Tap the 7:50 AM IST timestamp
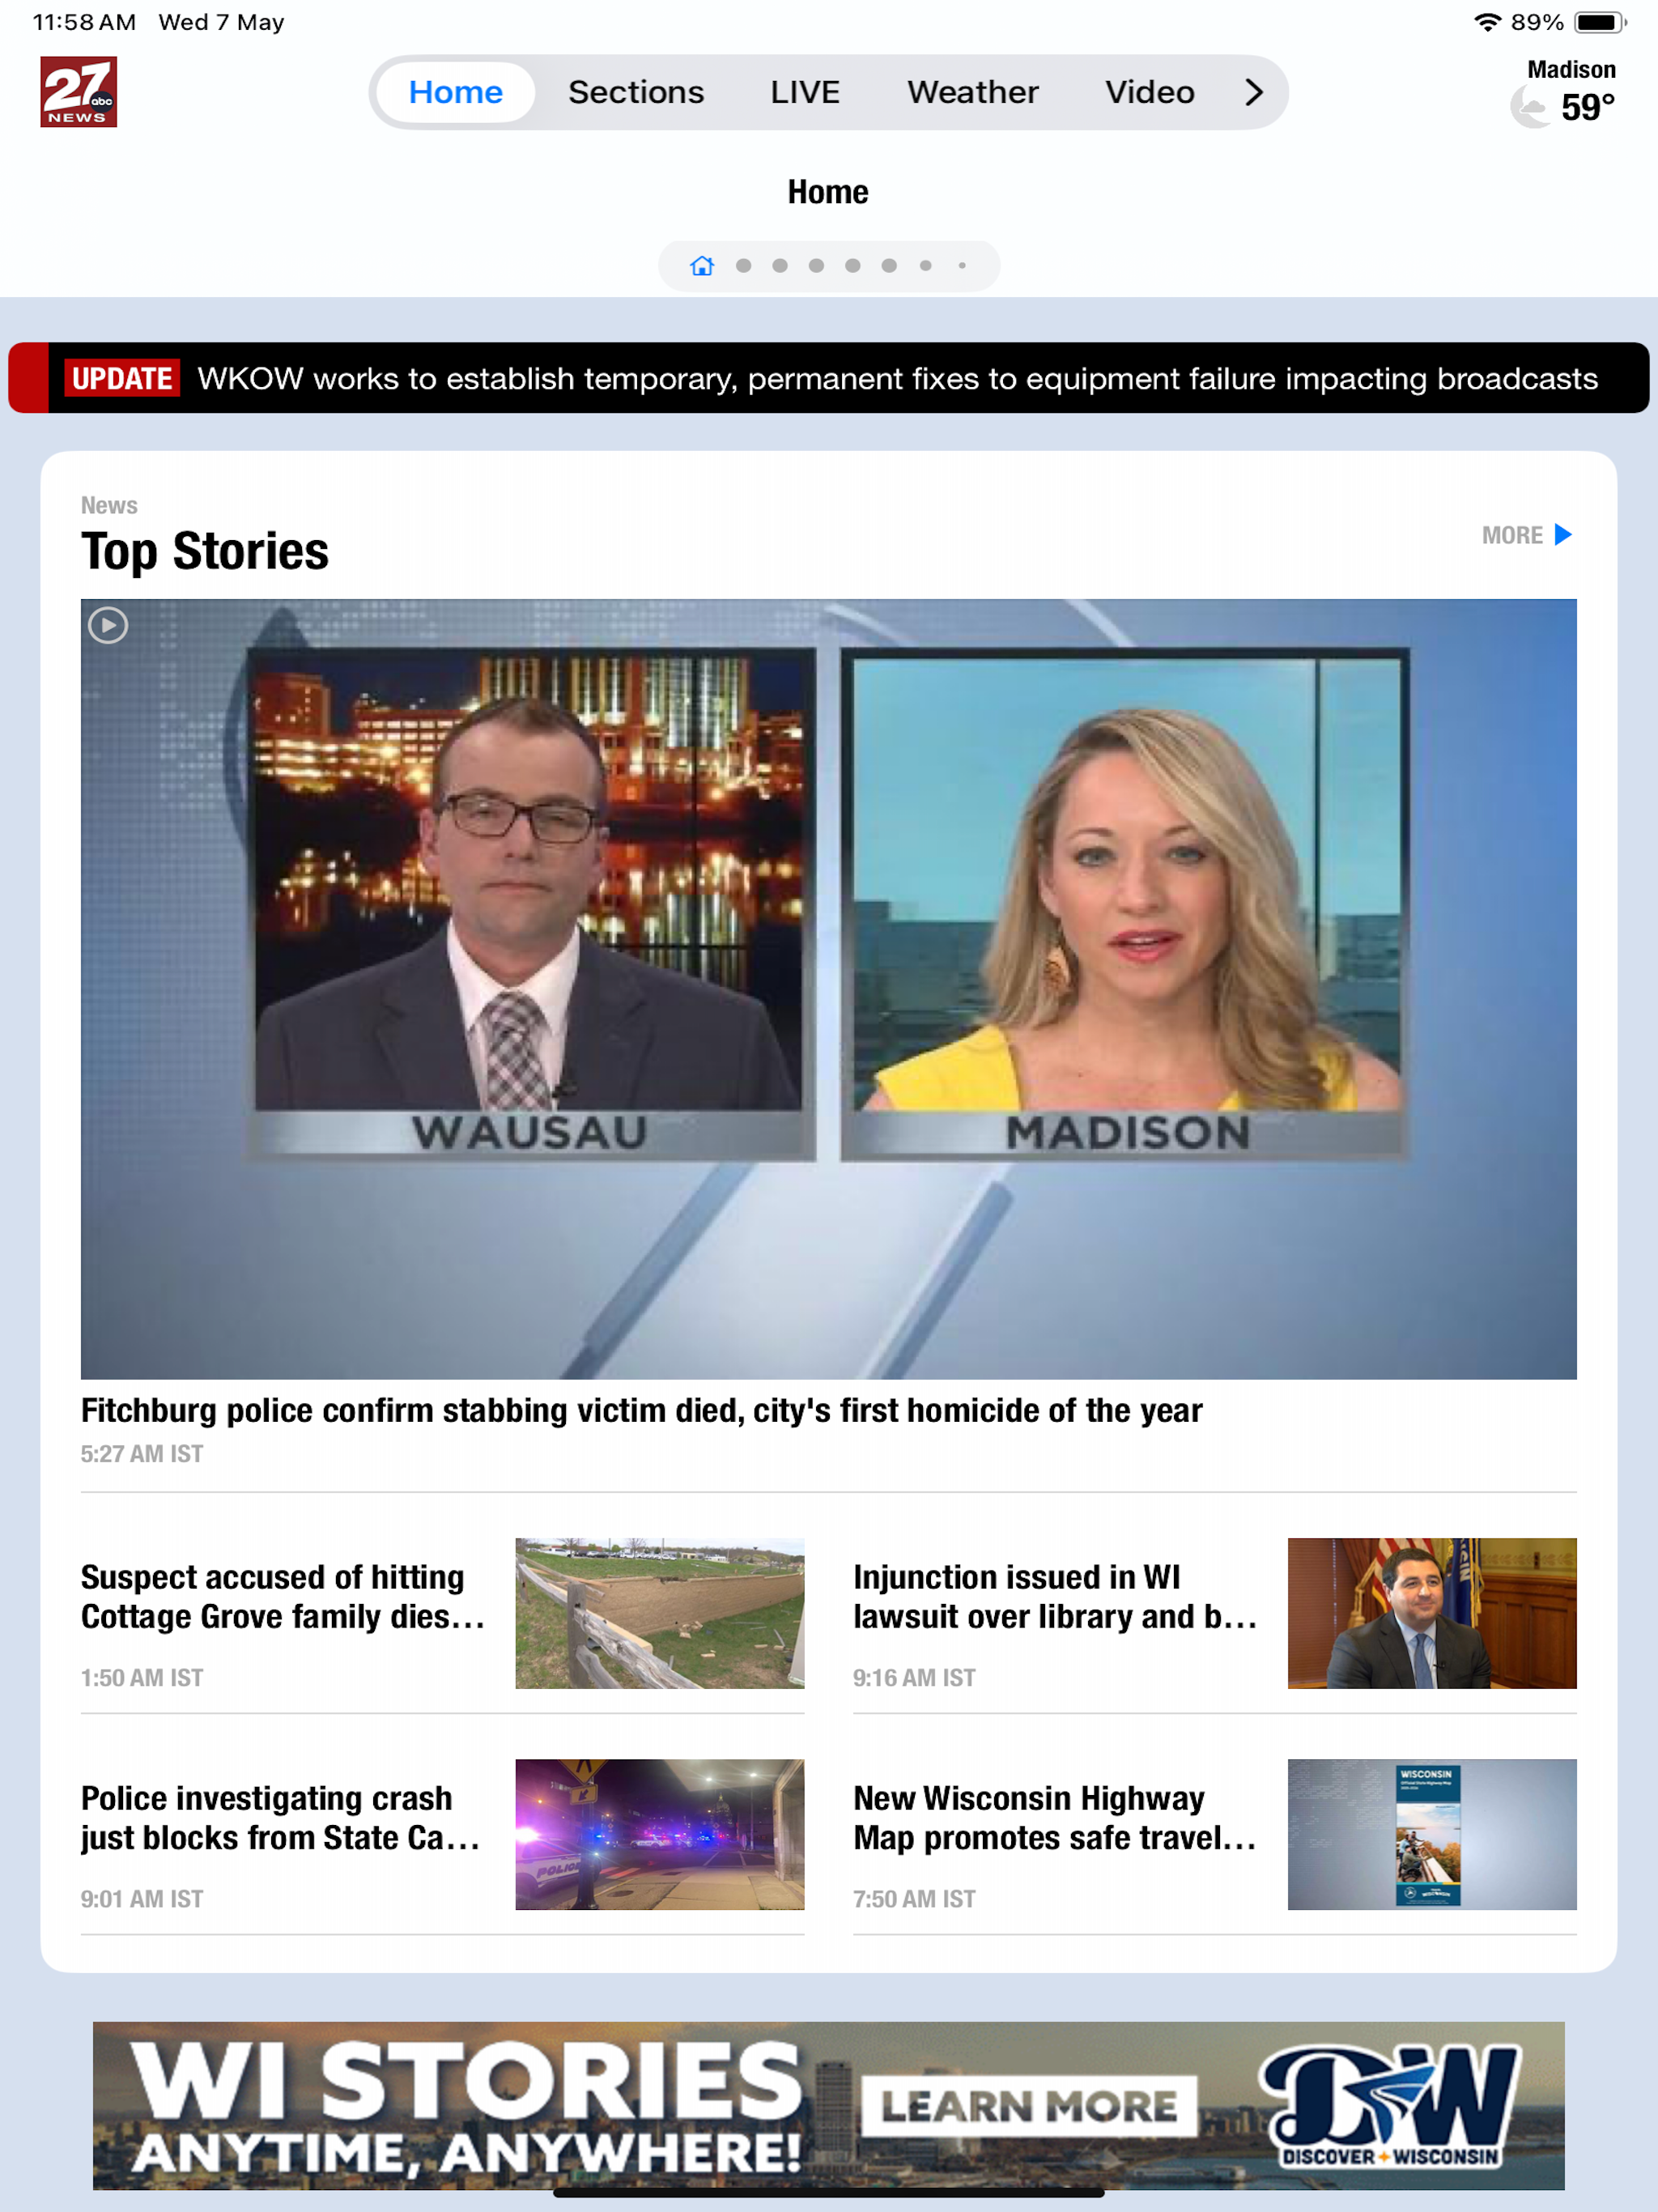 tap(914, 1898)
